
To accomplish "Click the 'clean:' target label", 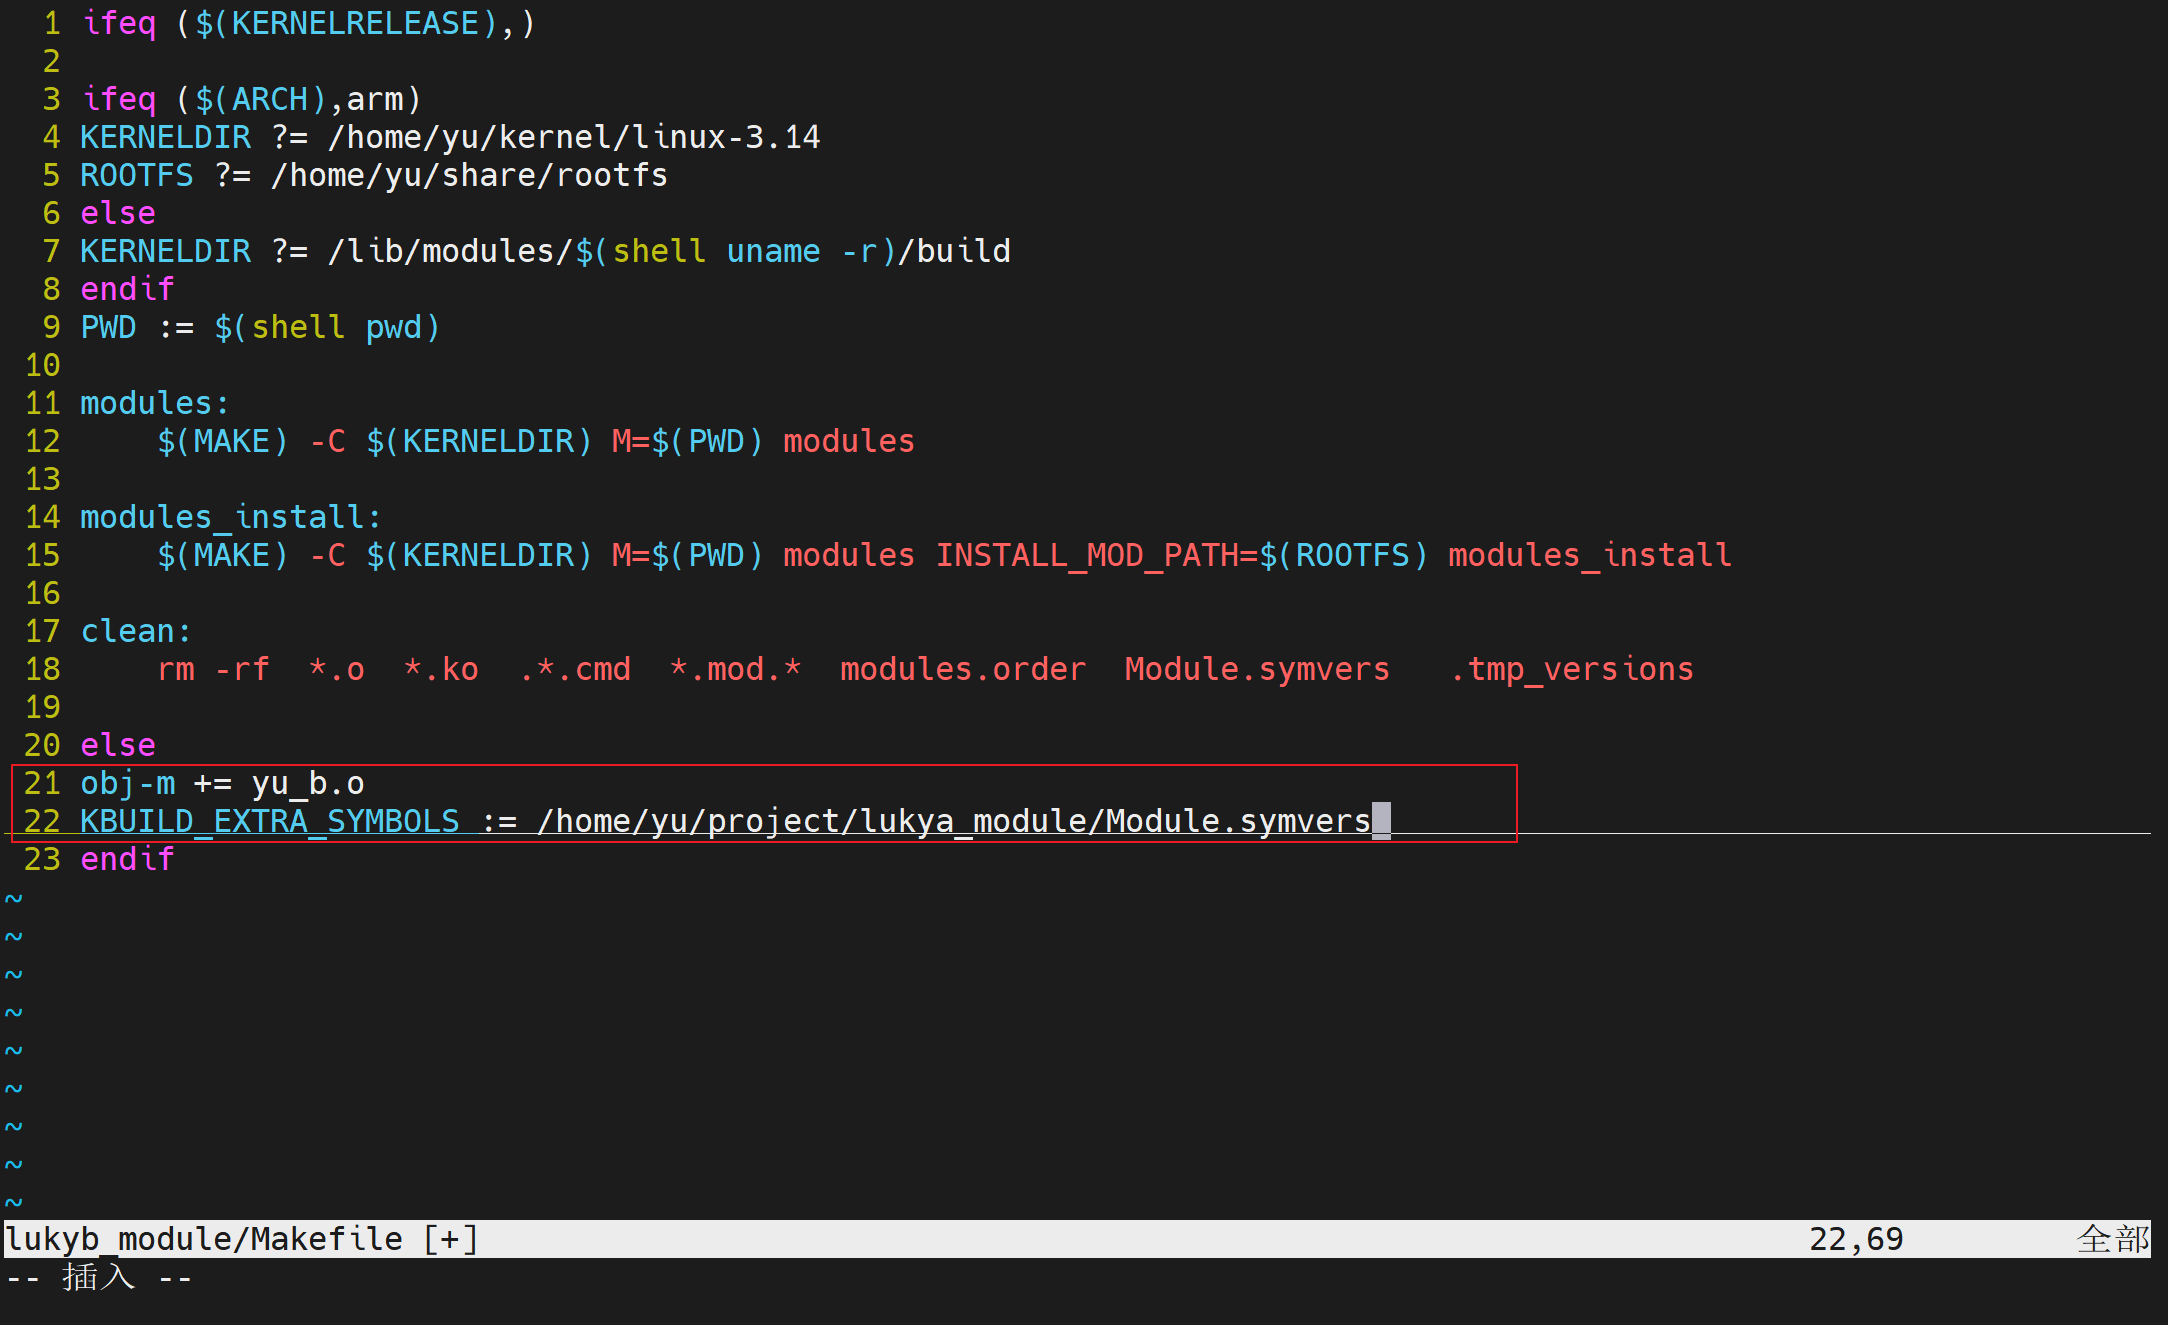I will 135,631.
